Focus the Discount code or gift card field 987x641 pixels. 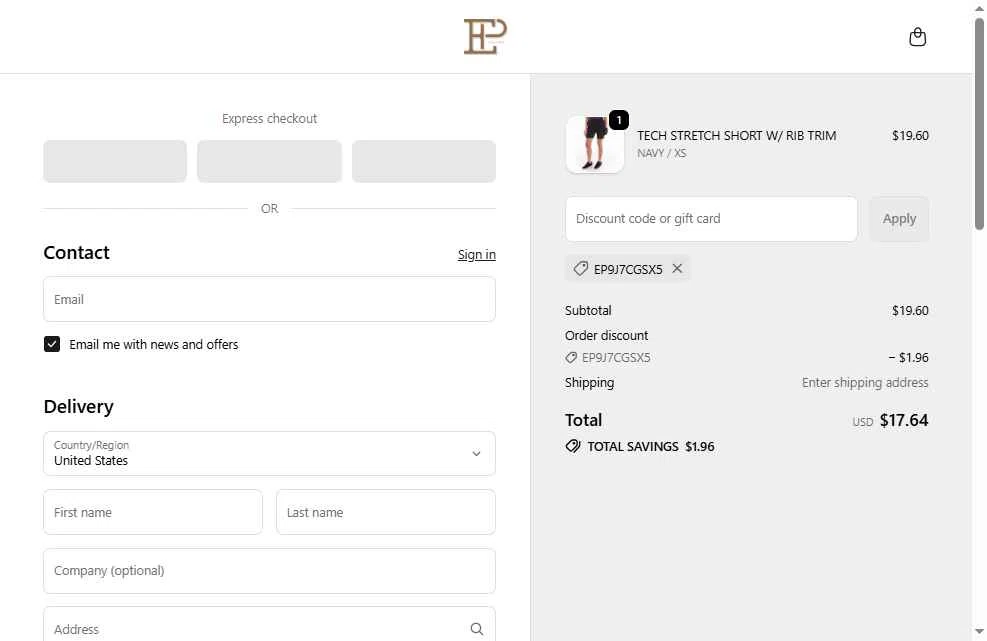point(711,218)
